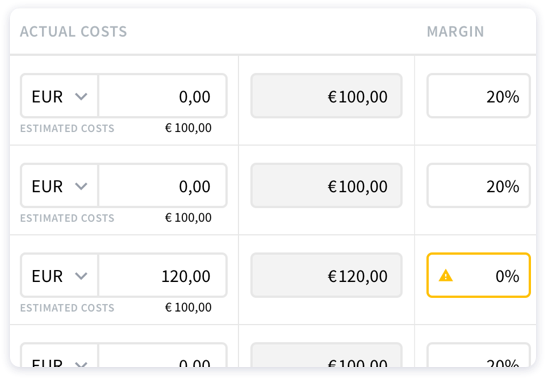Expand the partially visible fourth row EUR dropdown
546x379 pixels.
[x=59, y=355]
